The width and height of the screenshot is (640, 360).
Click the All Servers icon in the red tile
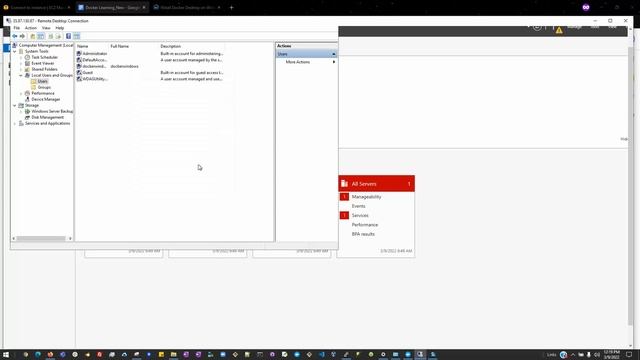coord(344,184)
